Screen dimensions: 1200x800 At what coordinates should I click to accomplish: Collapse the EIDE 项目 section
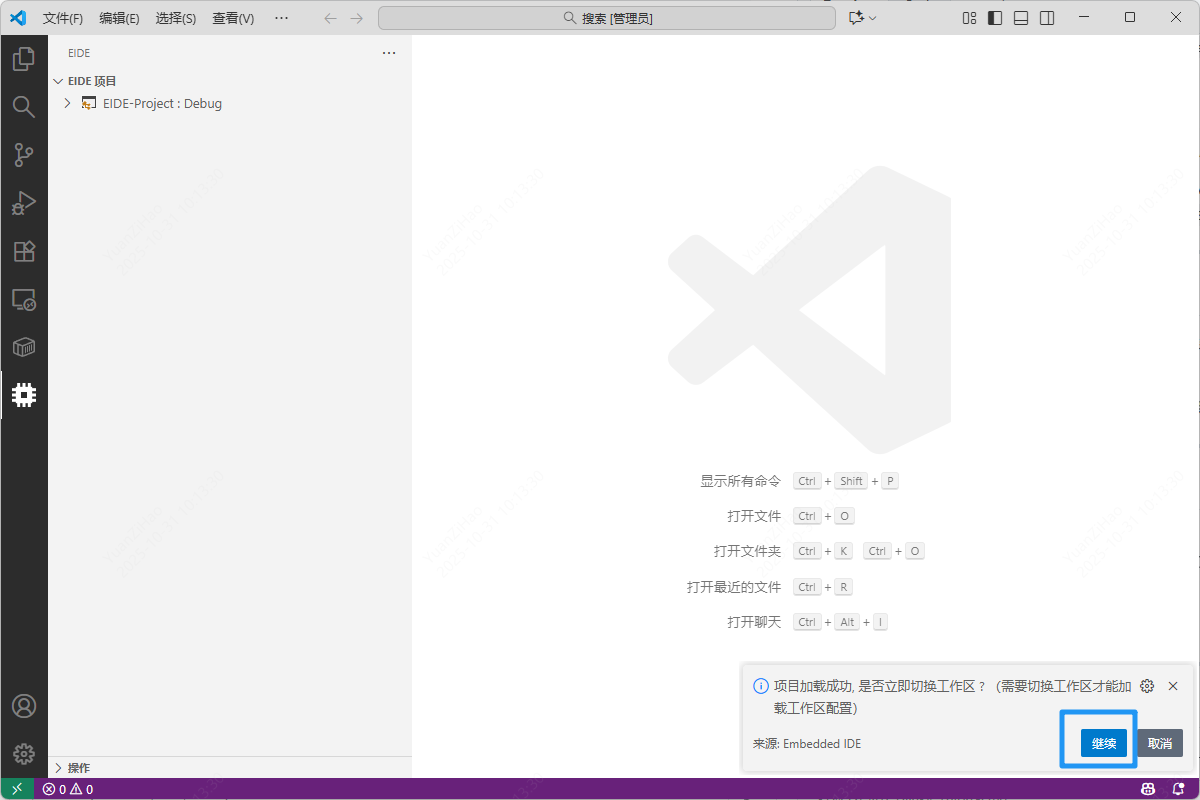click(x=59, y=81)
